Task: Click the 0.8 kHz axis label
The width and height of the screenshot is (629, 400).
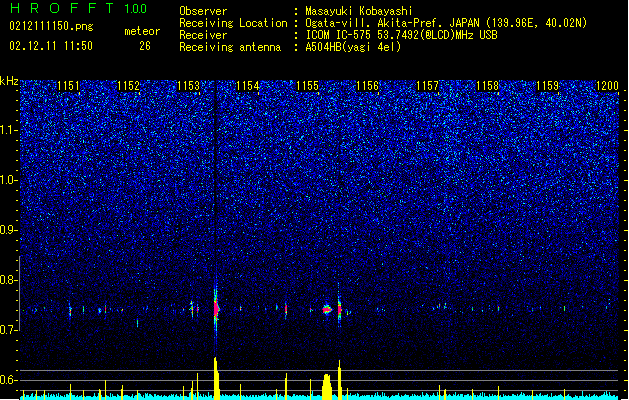Action: [x=9, y=280]
